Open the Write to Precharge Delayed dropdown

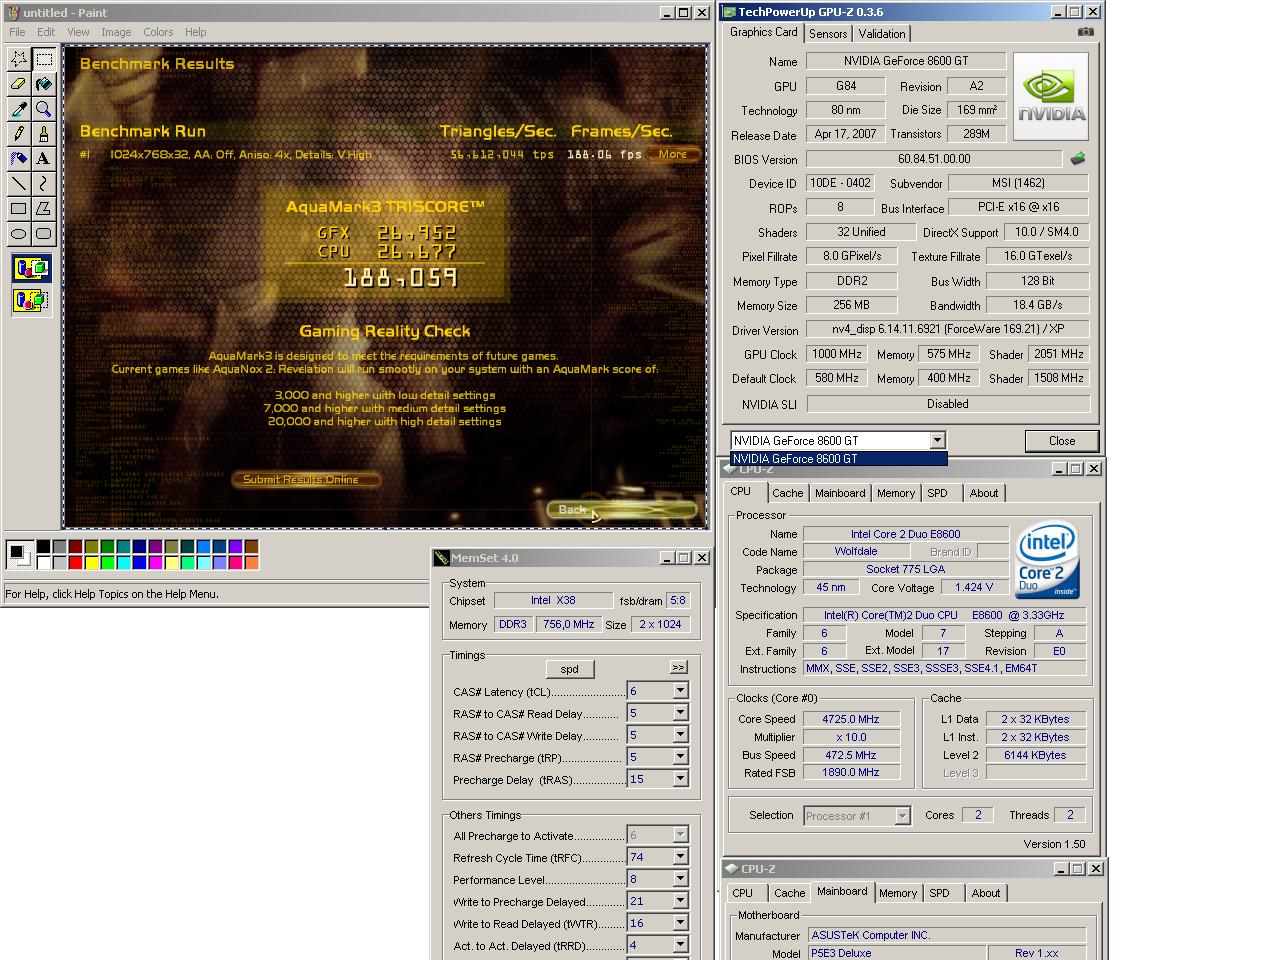point(680,901)
